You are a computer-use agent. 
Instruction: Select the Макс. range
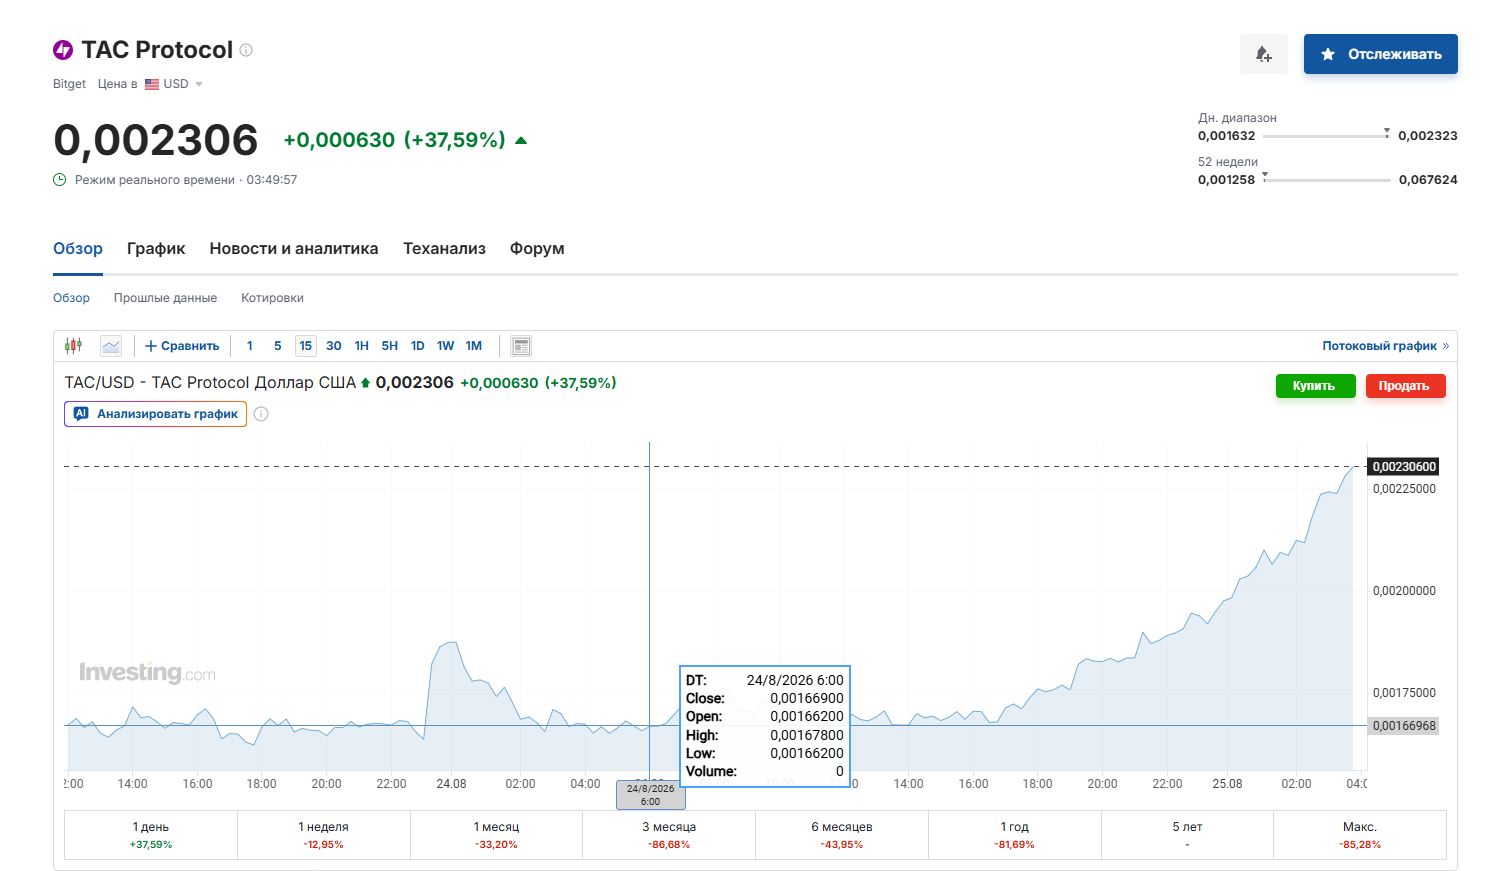[1360, 835]
